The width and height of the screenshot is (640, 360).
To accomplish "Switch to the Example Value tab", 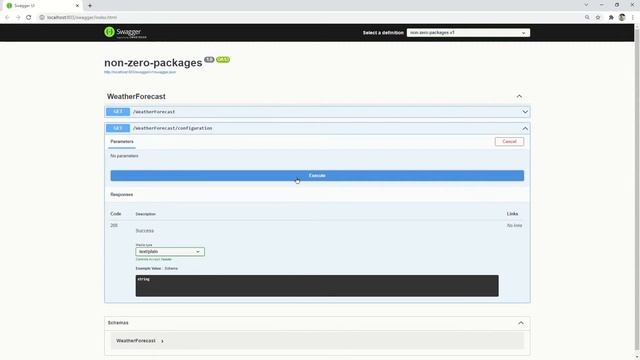I will point(148,269).
